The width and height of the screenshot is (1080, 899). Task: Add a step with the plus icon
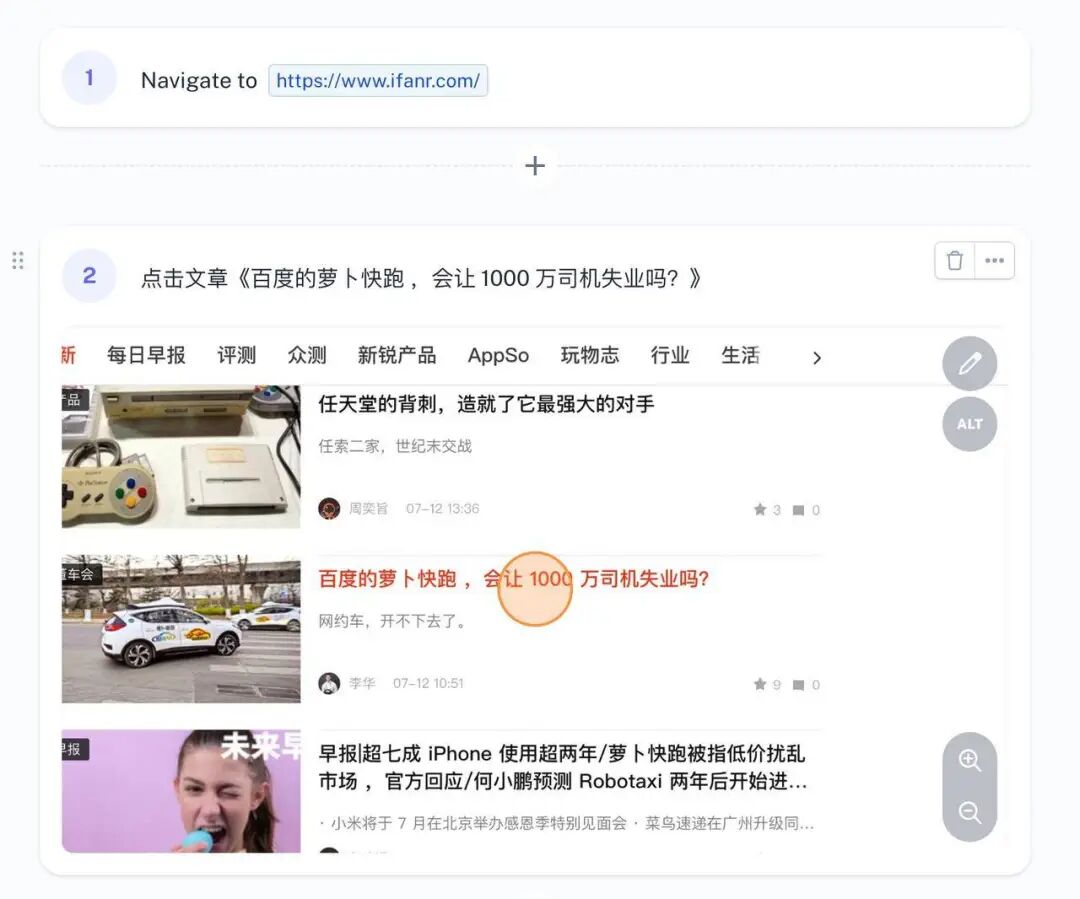pos(535,165)
